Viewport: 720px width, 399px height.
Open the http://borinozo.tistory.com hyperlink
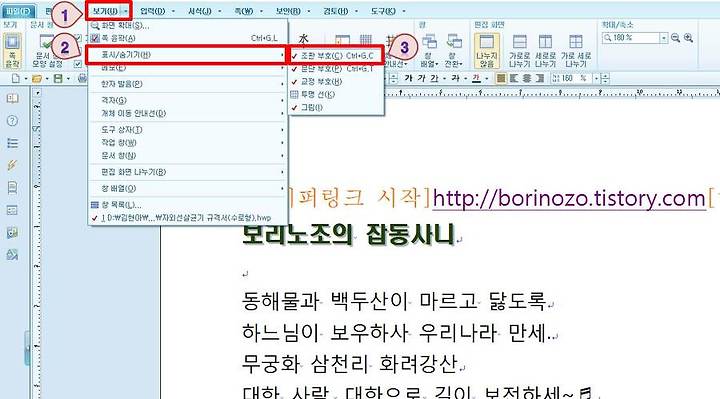point(569,199)
